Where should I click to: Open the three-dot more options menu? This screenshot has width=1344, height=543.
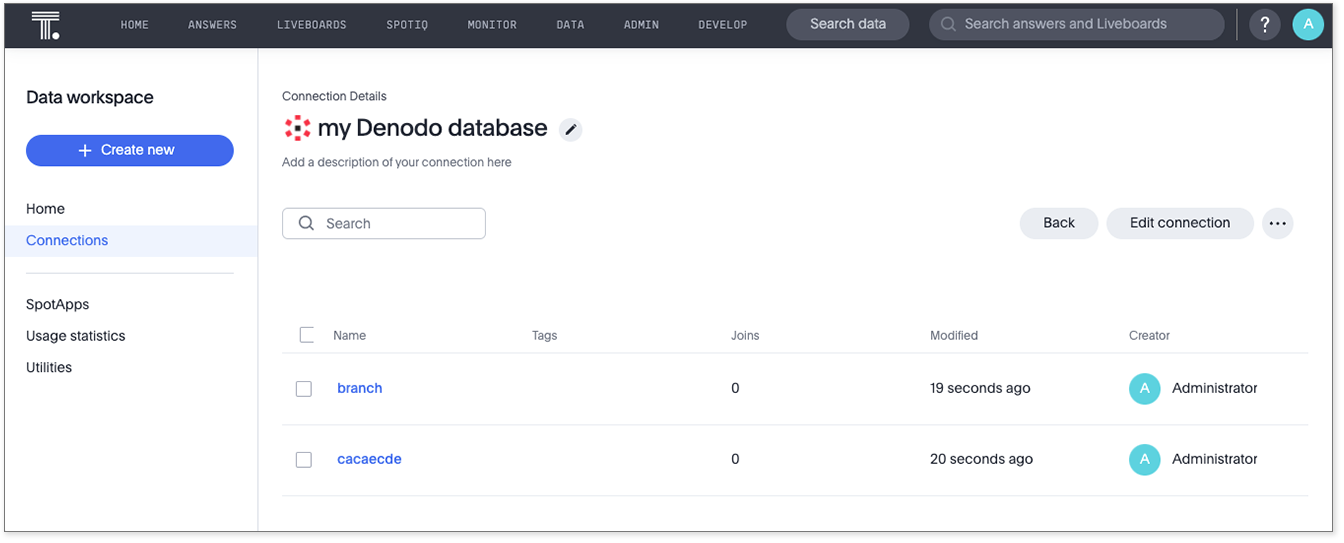pos(1277,224)
